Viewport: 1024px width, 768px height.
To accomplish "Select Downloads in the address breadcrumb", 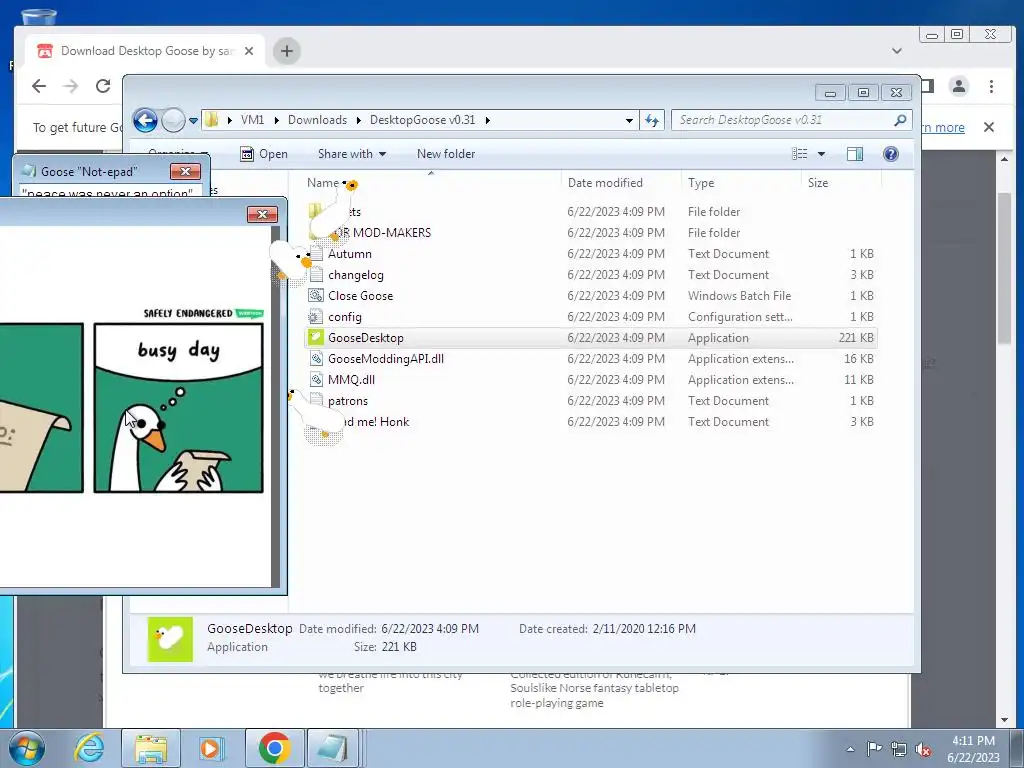I will point(317,120).
